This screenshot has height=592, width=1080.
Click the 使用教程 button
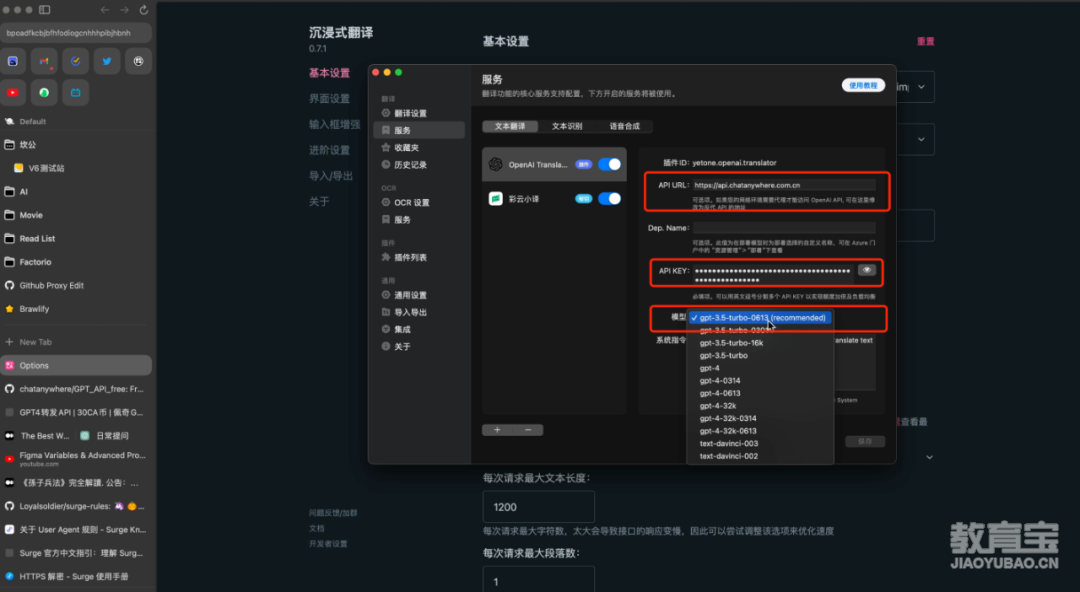click(863, 85)
